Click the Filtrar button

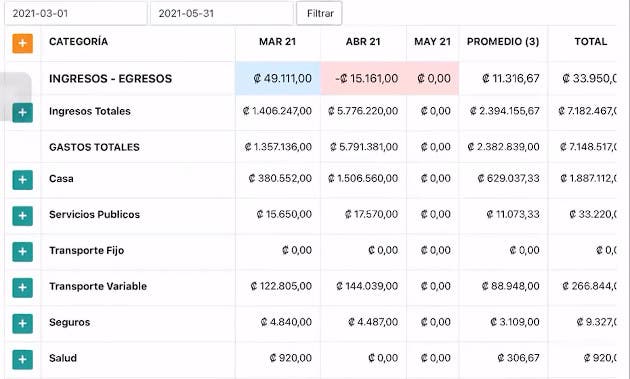point(319,13)
